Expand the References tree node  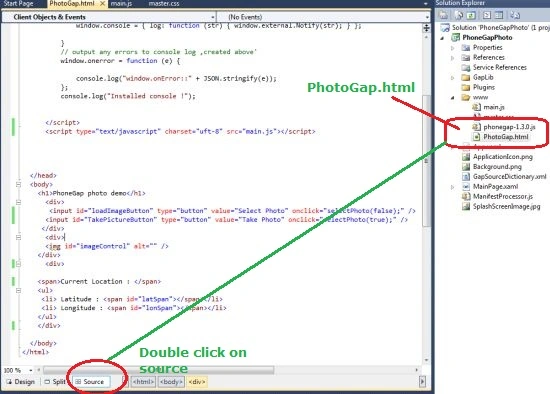[x=452, y=58]
